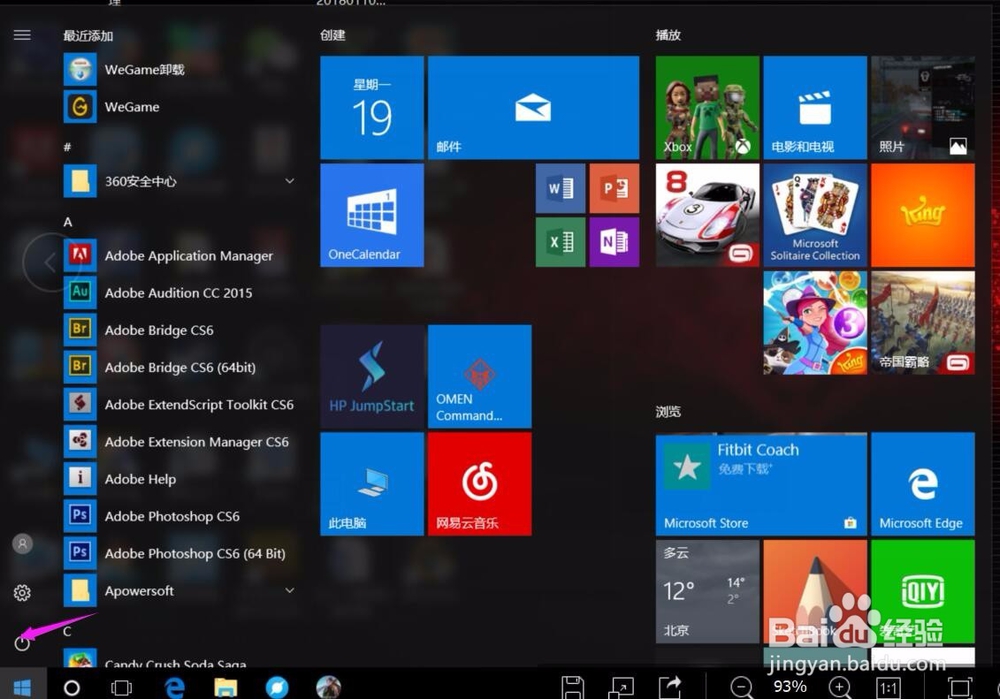
Task: Open the calendar tile showing 19
Action: click(x=372, y=107)
